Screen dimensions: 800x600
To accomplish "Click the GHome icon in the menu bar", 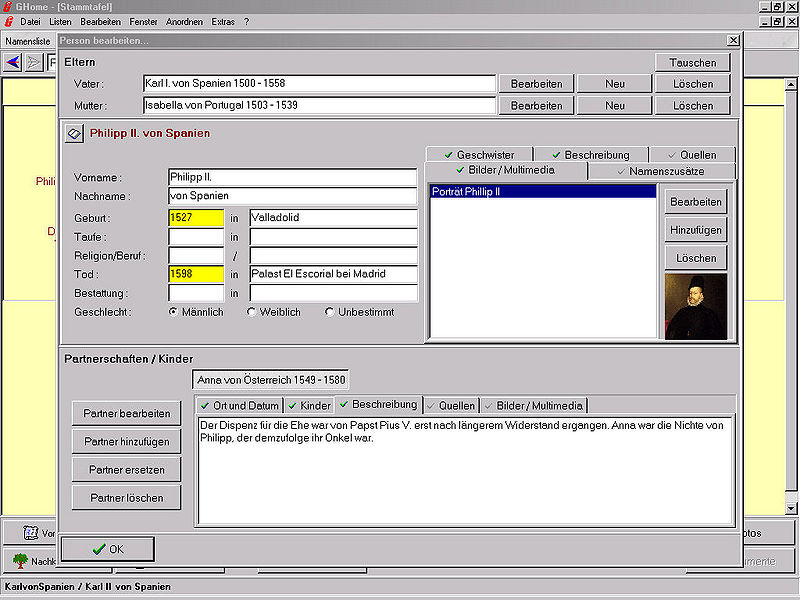I will tap(9, 21).
